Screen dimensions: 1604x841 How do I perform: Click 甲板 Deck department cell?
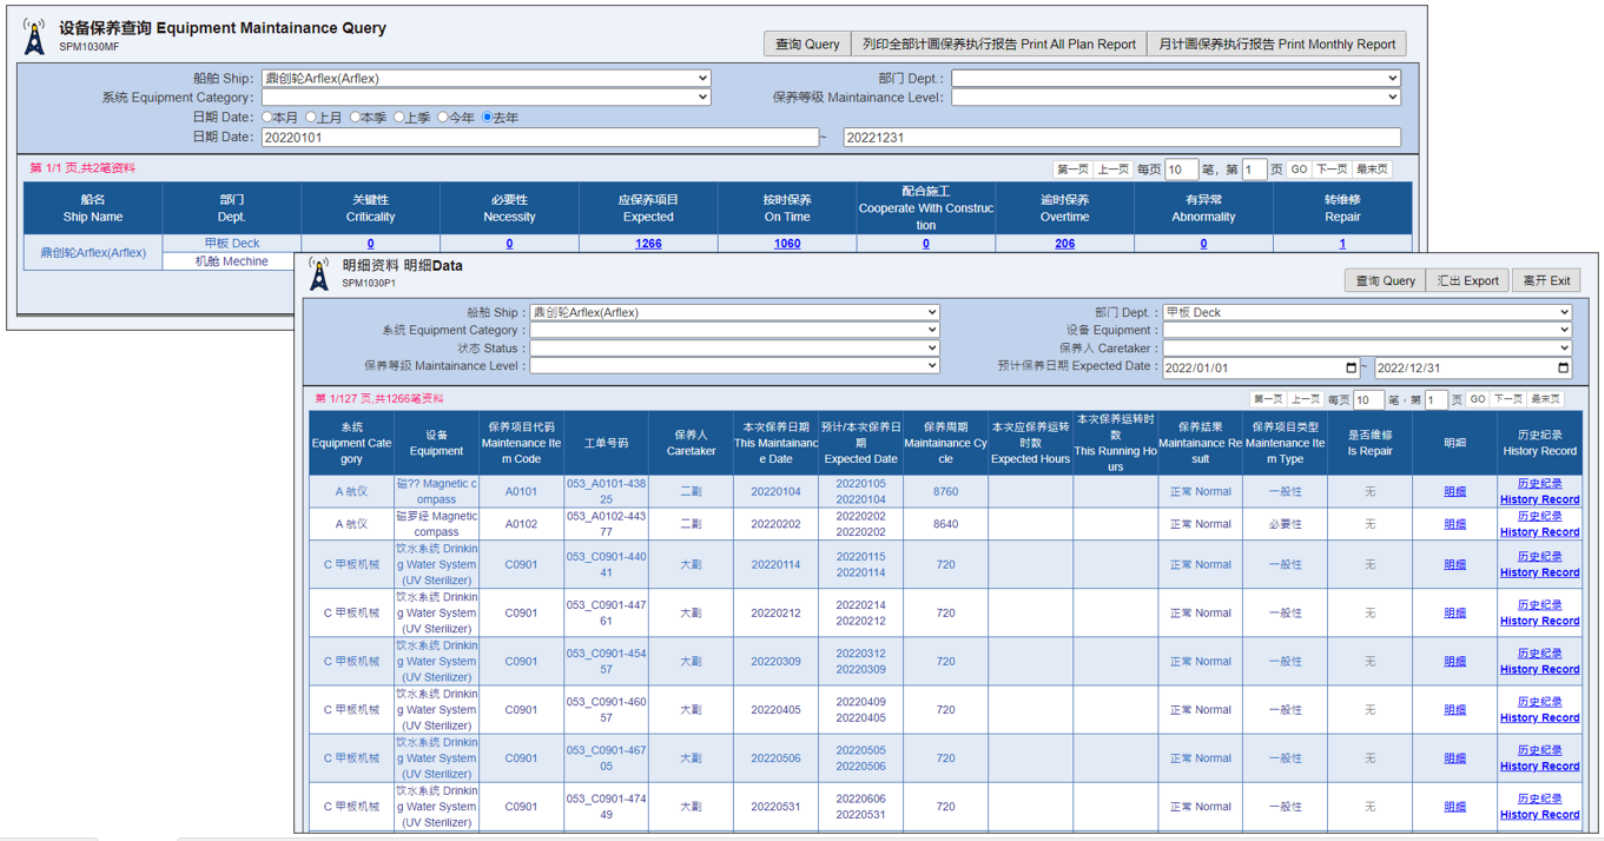click(232, 243)
